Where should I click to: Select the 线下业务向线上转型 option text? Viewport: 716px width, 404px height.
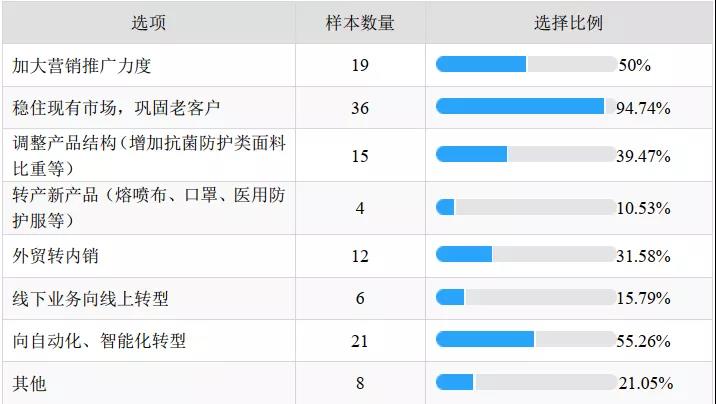click(x=90, y=299)
